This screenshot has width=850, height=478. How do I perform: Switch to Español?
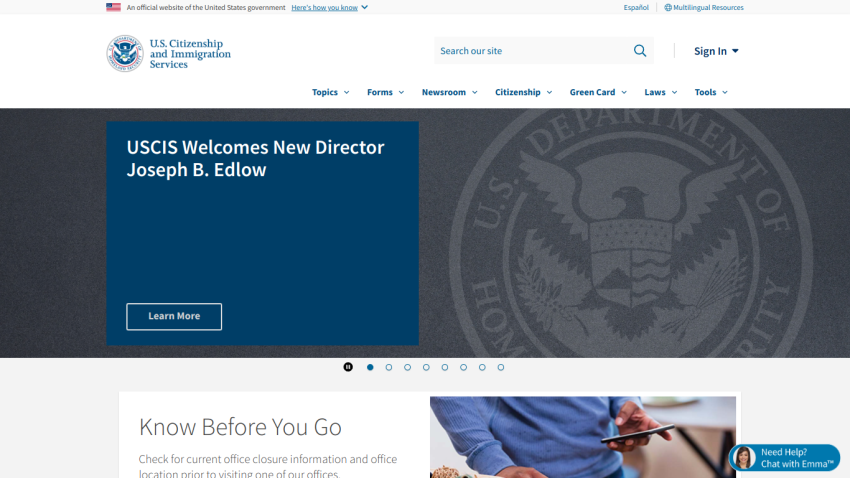point(636,8)
